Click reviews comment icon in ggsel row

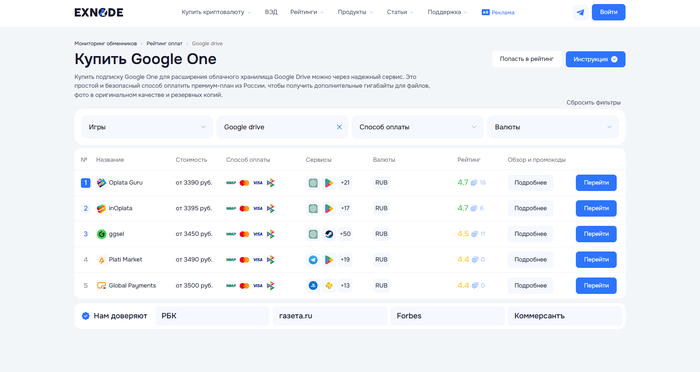(475, 234)
